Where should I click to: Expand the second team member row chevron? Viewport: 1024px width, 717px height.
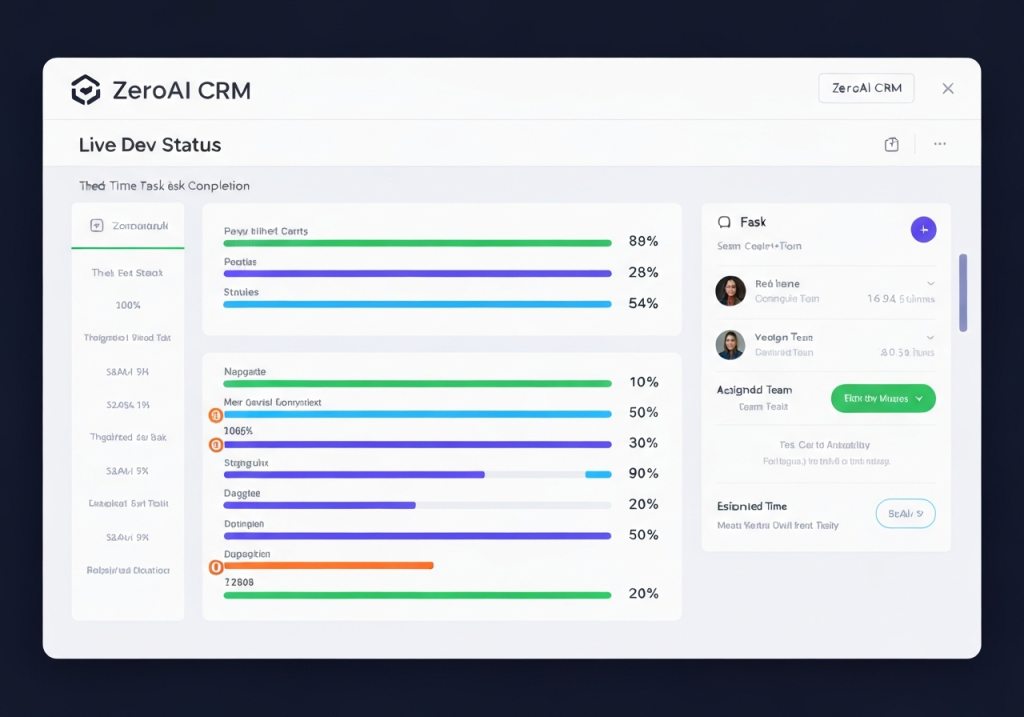931,338
